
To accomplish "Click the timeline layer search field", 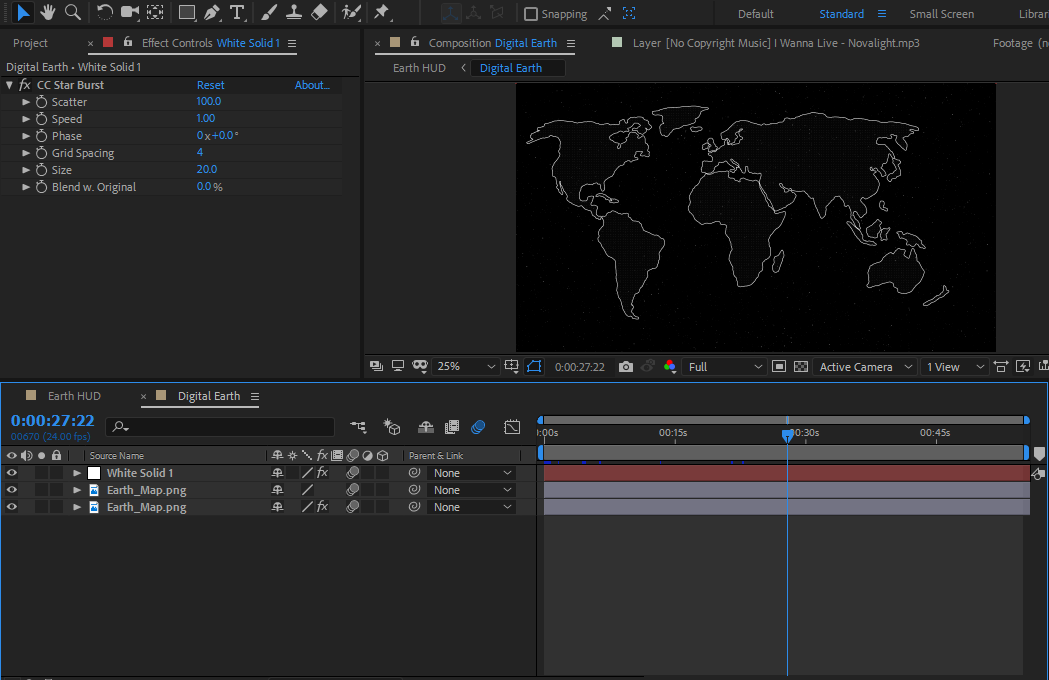I will (x=220, y=427).
